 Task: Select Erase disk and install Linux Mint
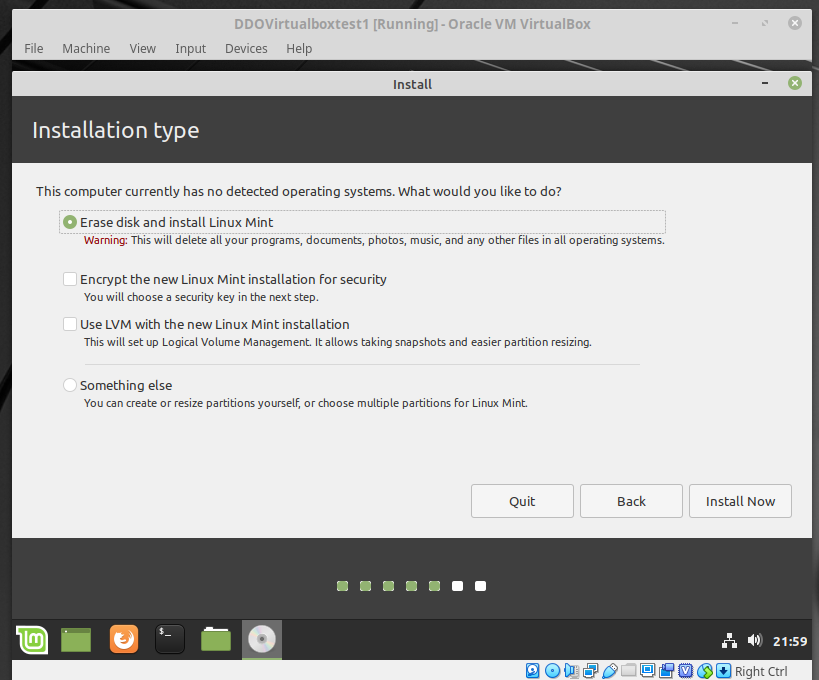[70, 222]
